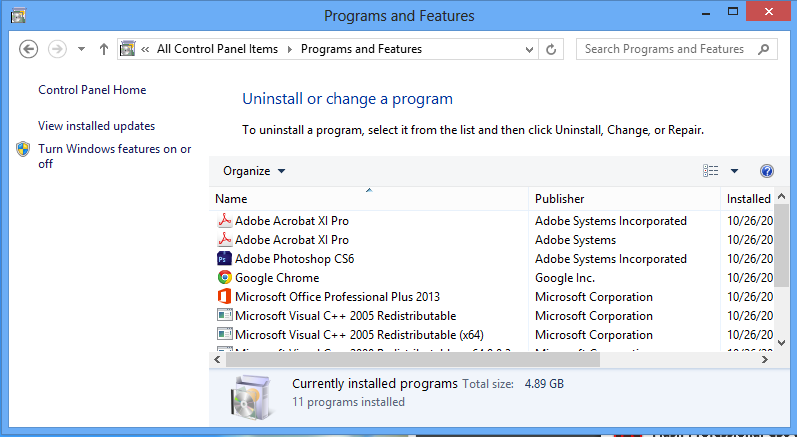Sort by the Name column header

coord(369,199)
